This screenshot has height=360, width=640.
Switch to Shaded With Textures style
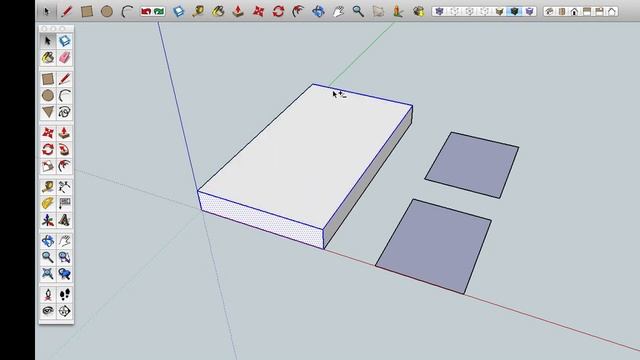pyautogui.click(x=500, y=11)
